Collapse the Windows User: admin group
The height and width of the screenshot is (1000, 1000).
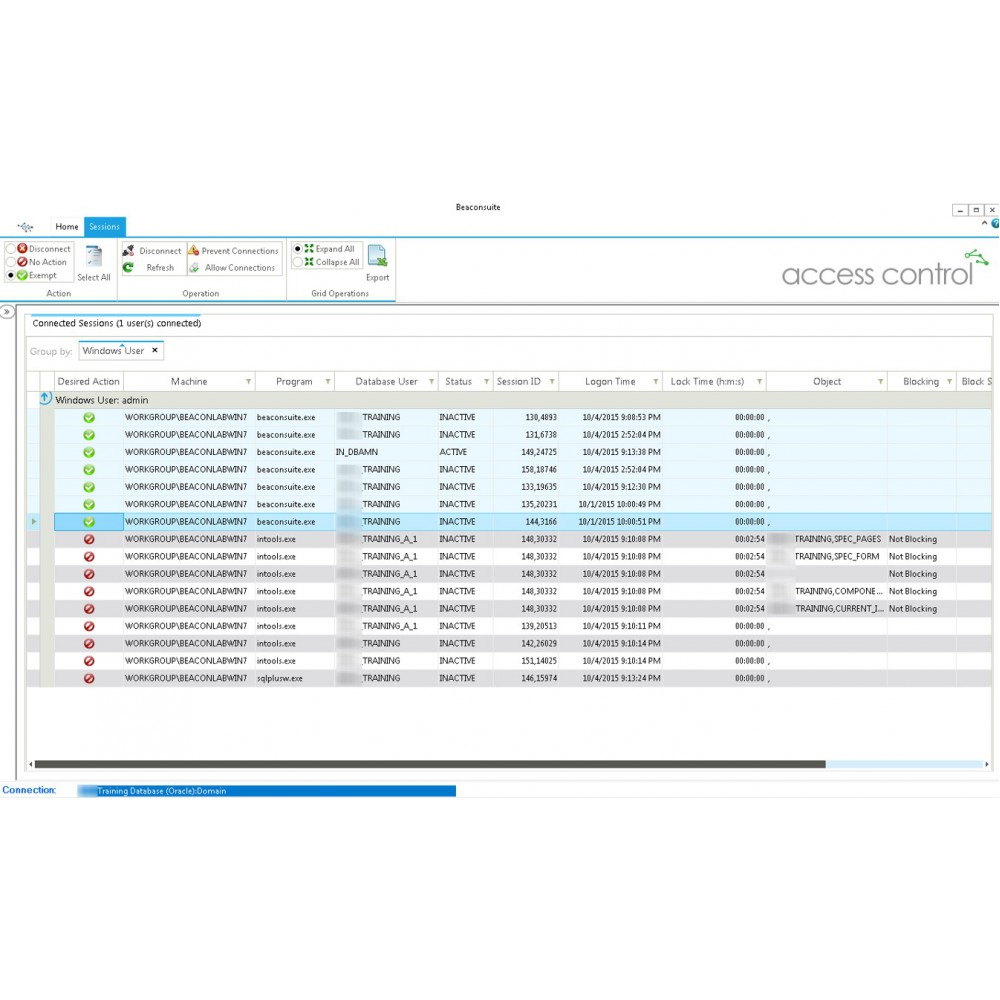45,399
